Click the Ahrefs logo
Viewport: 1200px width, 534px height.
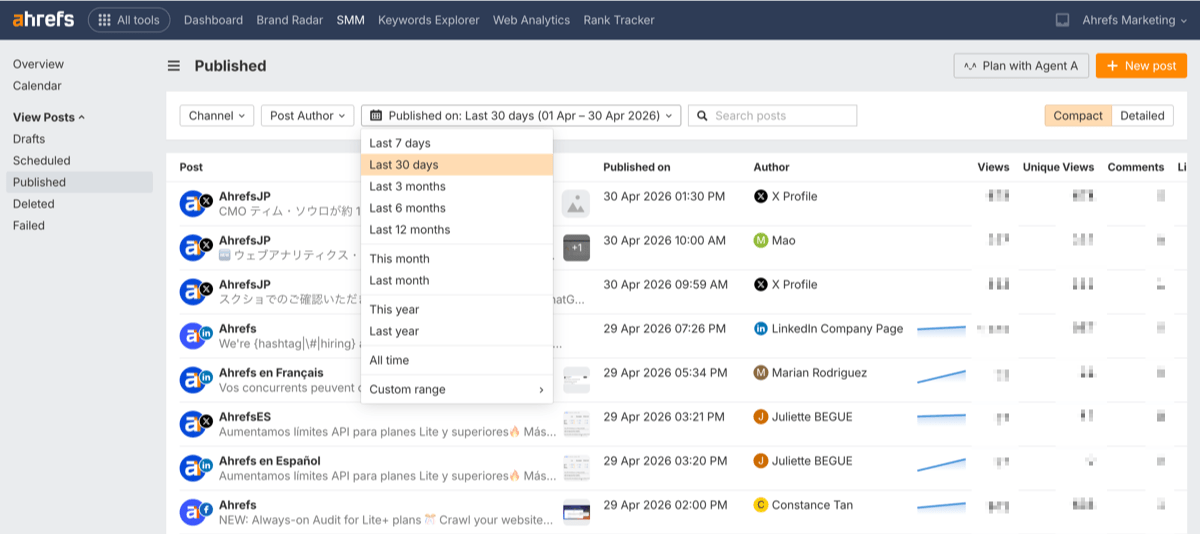coord(45,20)
